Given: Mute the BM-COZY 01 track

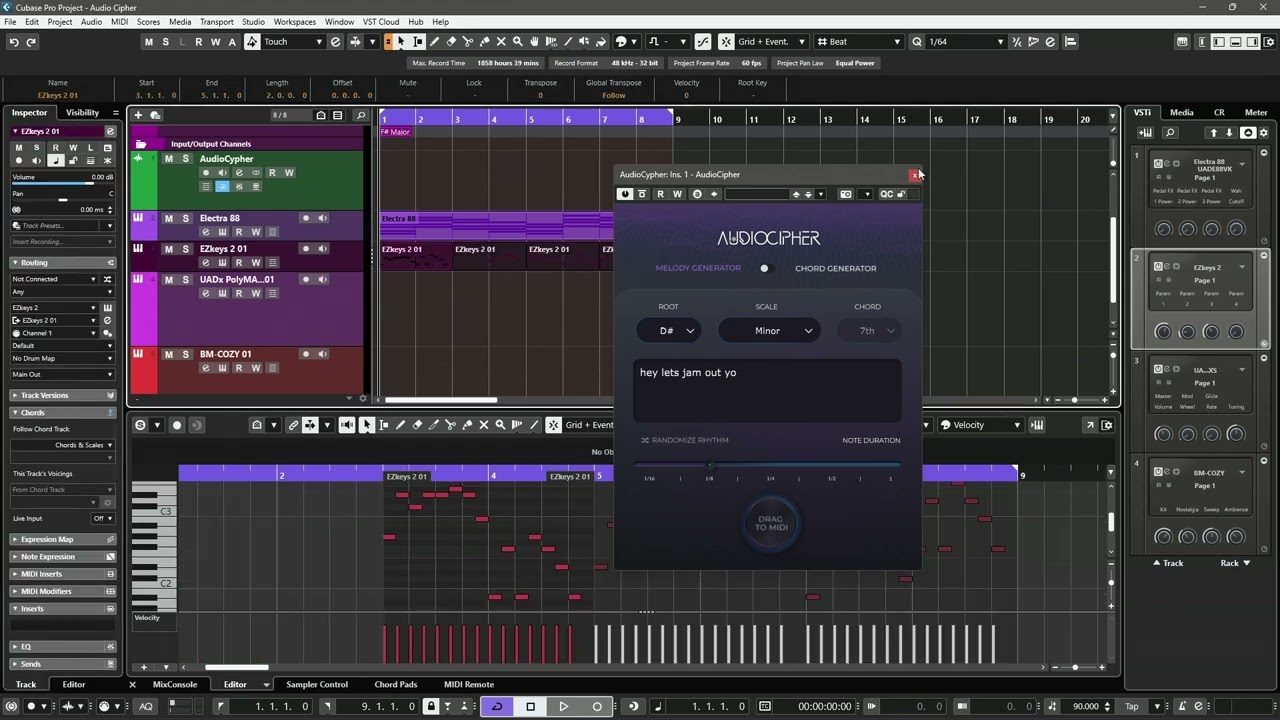Looking at the screenshot, I should coord(168,354).
